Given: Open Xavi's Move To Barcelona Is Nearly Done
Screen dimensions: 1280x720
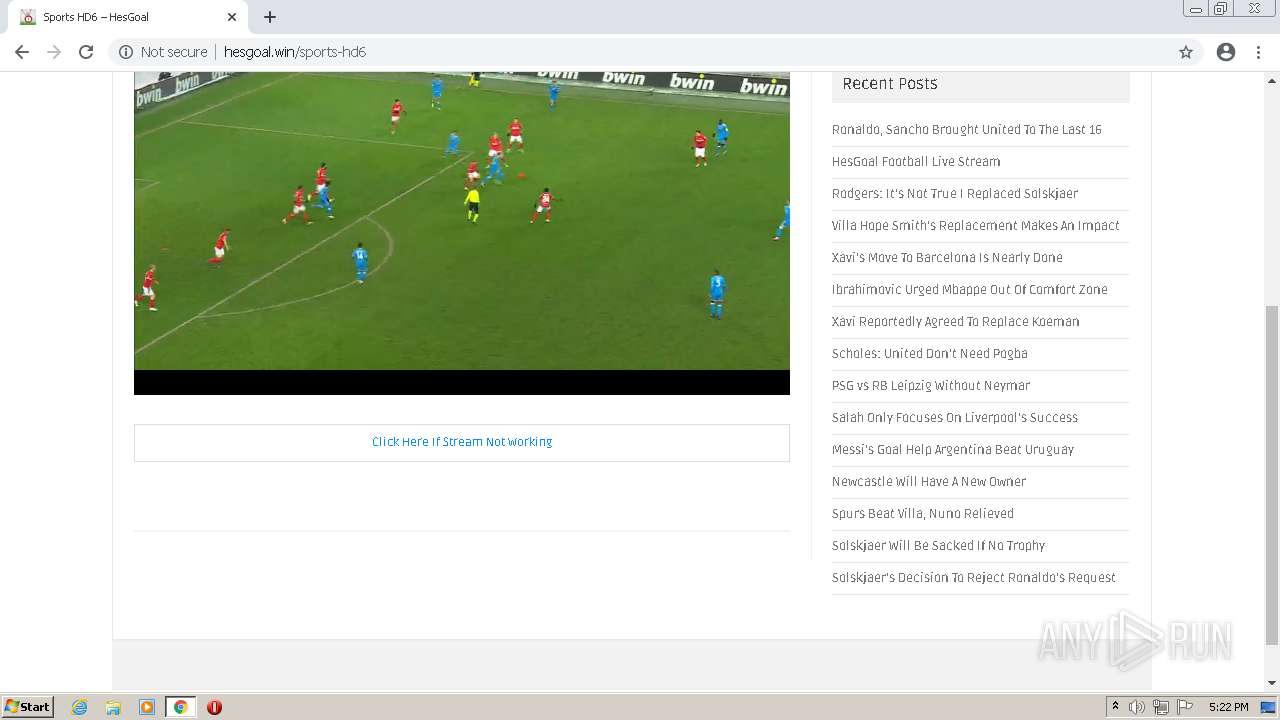Looking at the screenshot, I should [x=947, y=258].
